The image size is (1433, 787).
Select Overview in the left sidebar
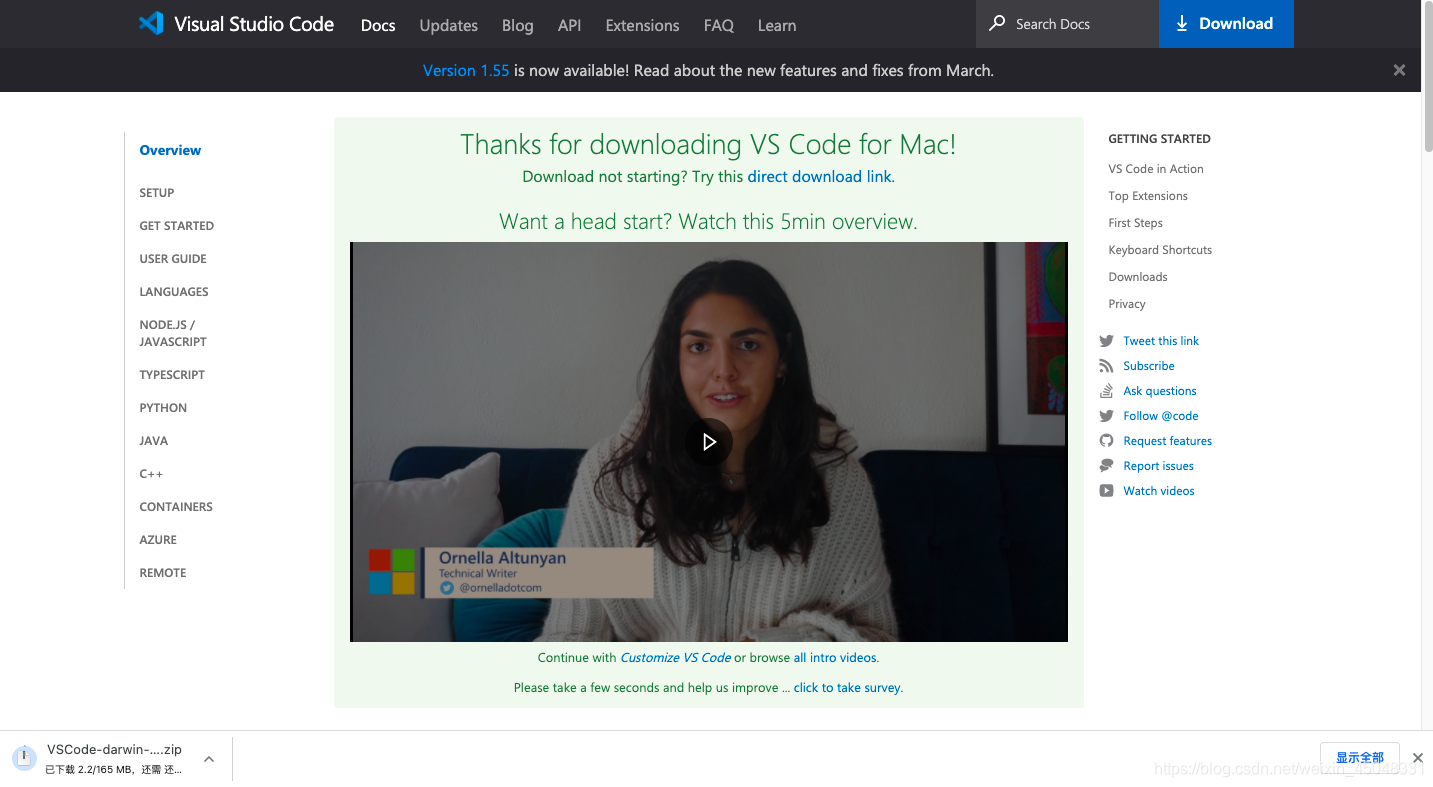pyautogui.click(x=170, y=150)
